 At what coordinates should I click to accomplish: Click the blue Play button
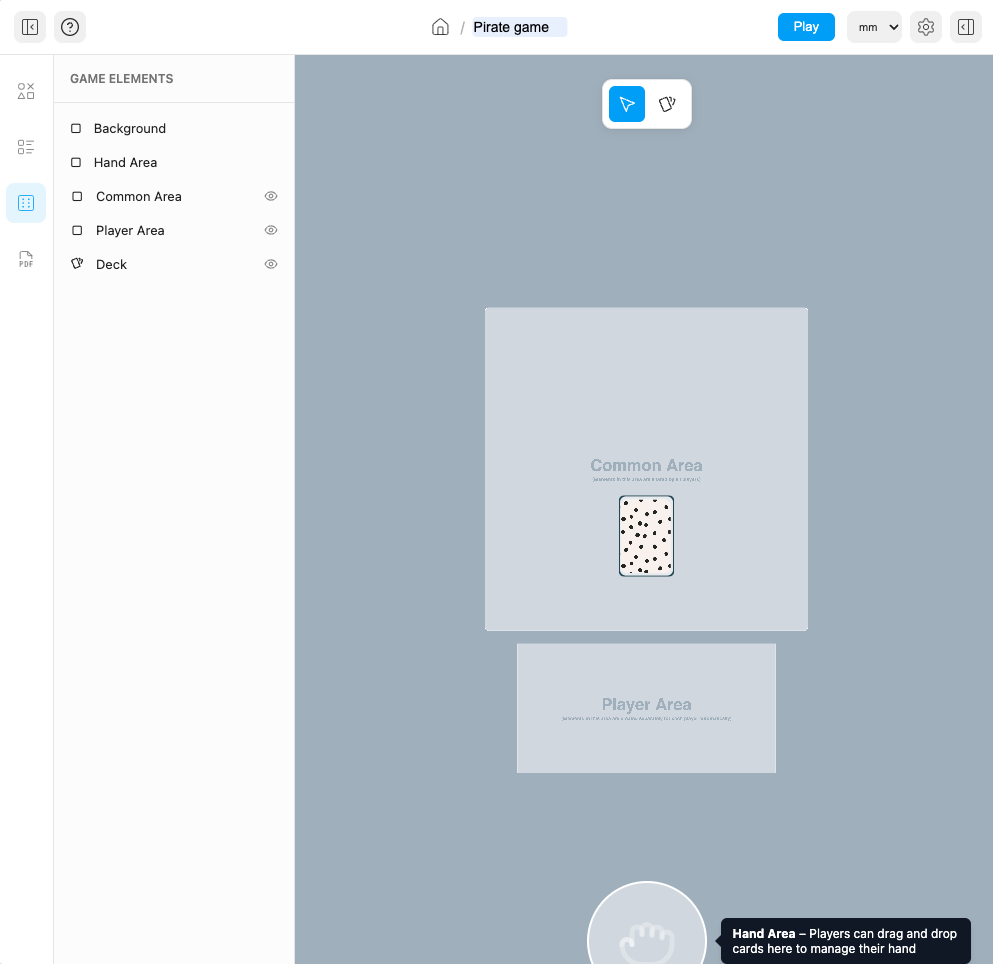[x=806, y=27]
